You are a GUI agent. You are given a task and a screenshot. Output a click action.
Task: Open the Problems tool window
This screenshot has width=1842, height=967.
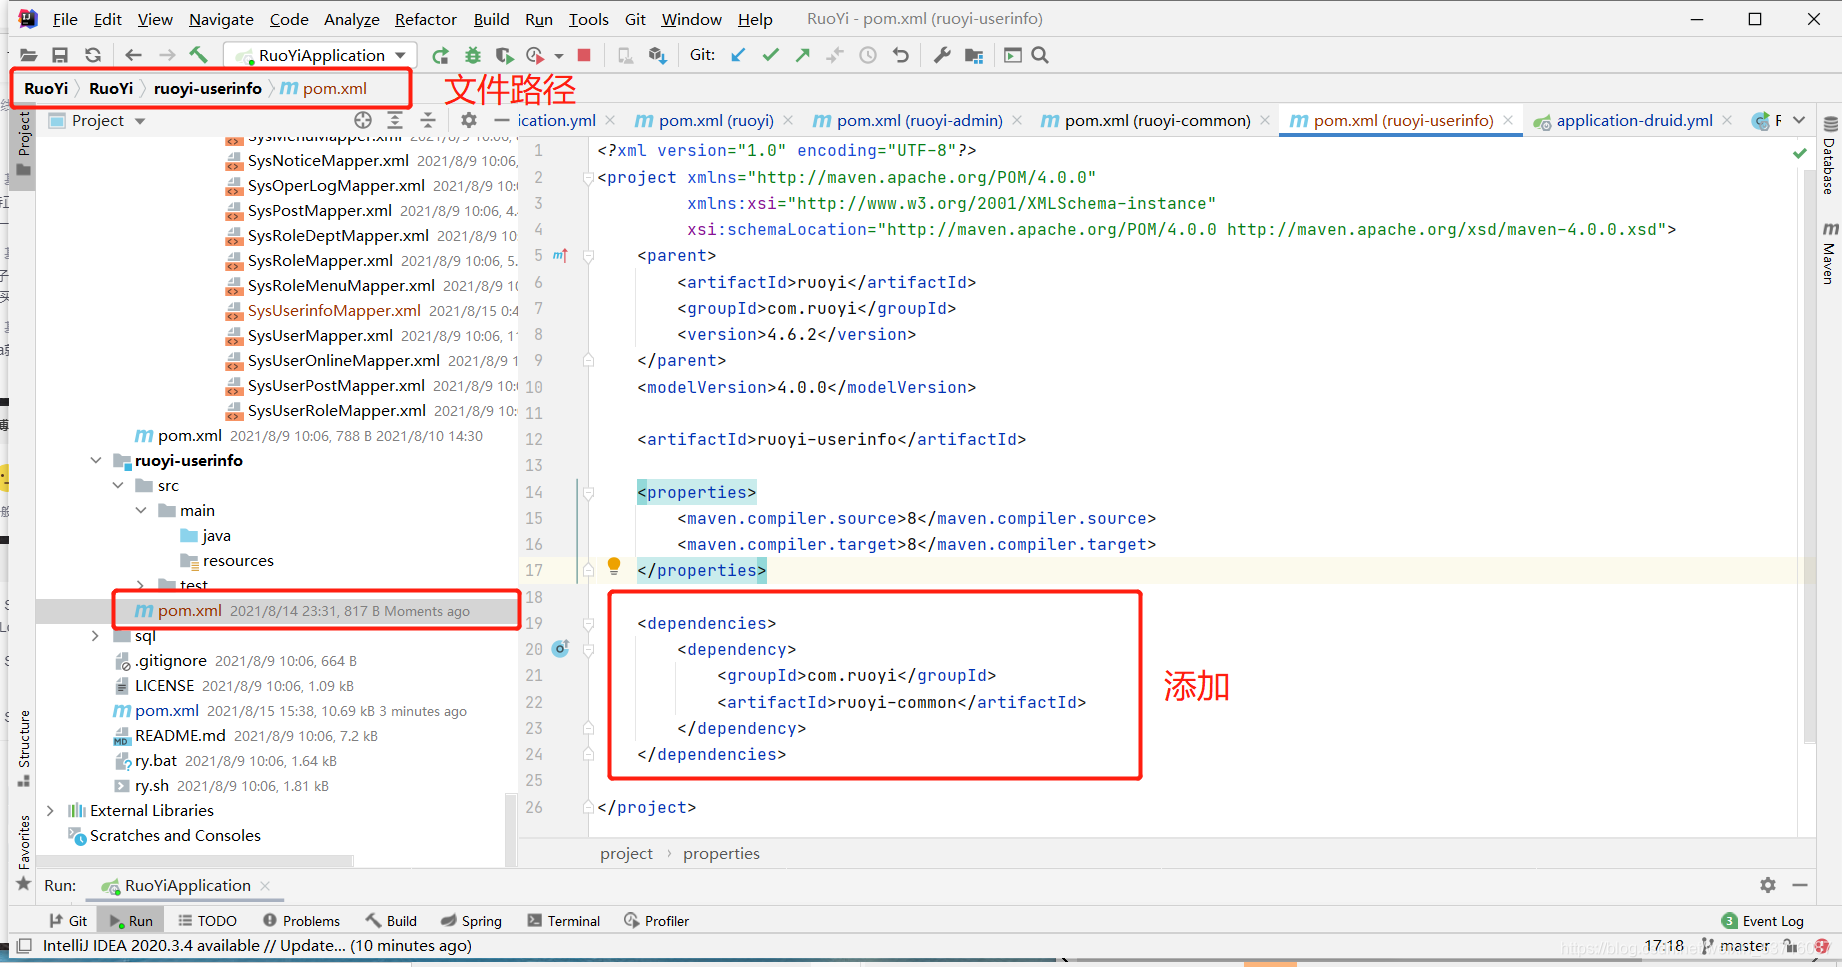click(x=301, y=921)
